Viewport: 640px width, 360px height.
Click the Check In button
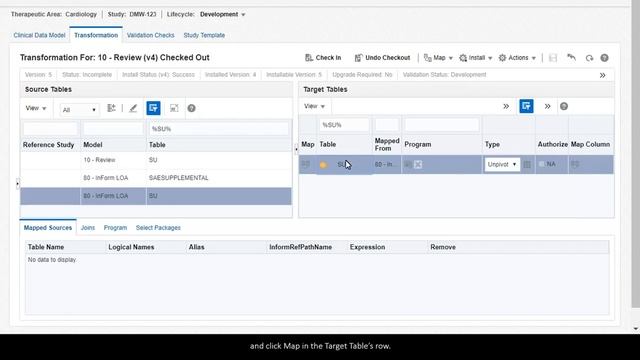pyautogui.click(x=323, y=58)
